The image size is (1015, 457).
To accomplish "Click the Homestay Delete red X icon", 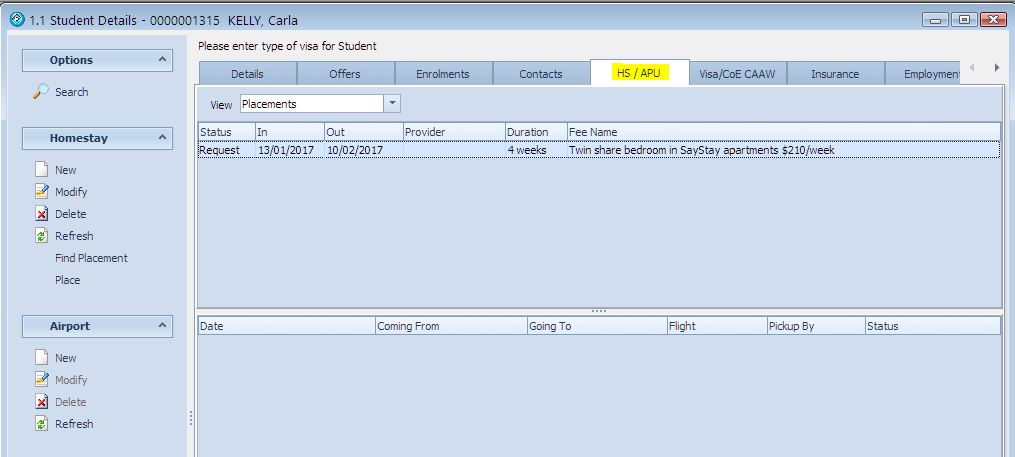I will 41,214.
